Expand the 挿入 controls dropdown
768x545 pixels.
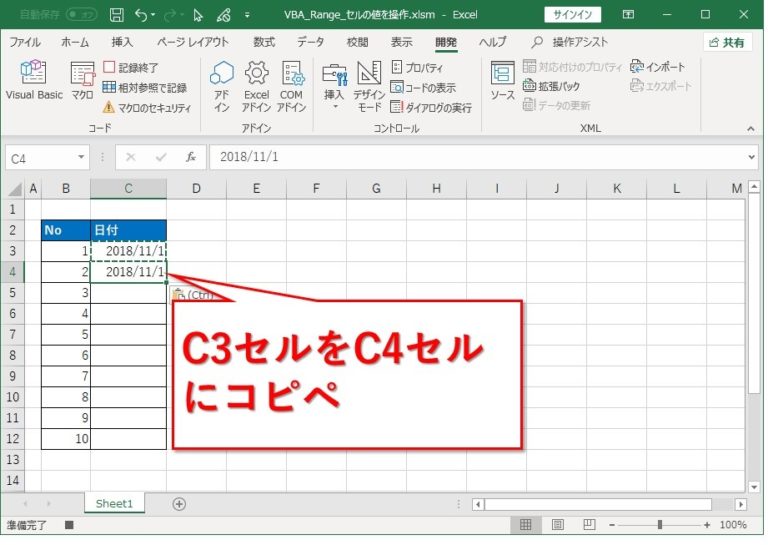click(x=334, y=106)
